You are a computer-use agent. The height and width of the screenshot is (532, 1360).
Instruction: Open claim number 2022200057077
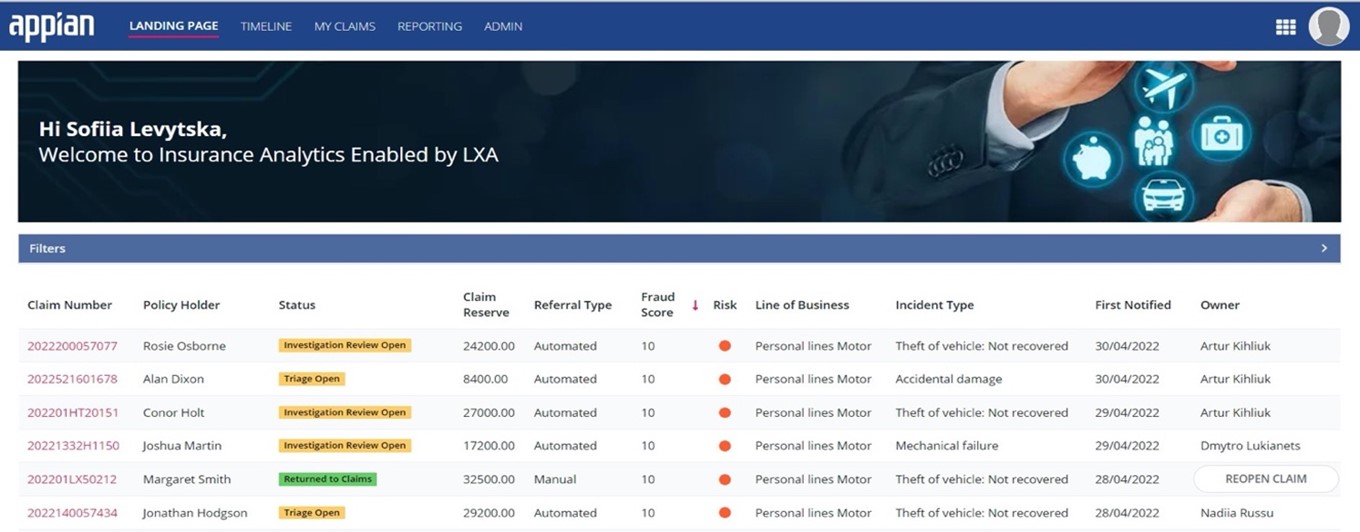coord(72,346)
